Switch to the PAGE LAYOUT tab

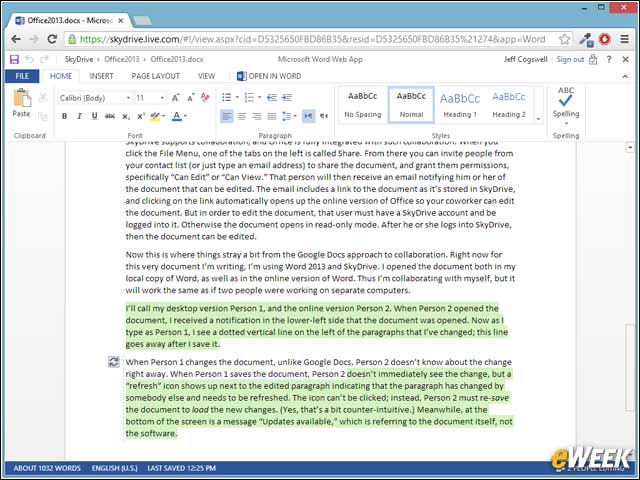pyautogui.click(x=156, y=76)
